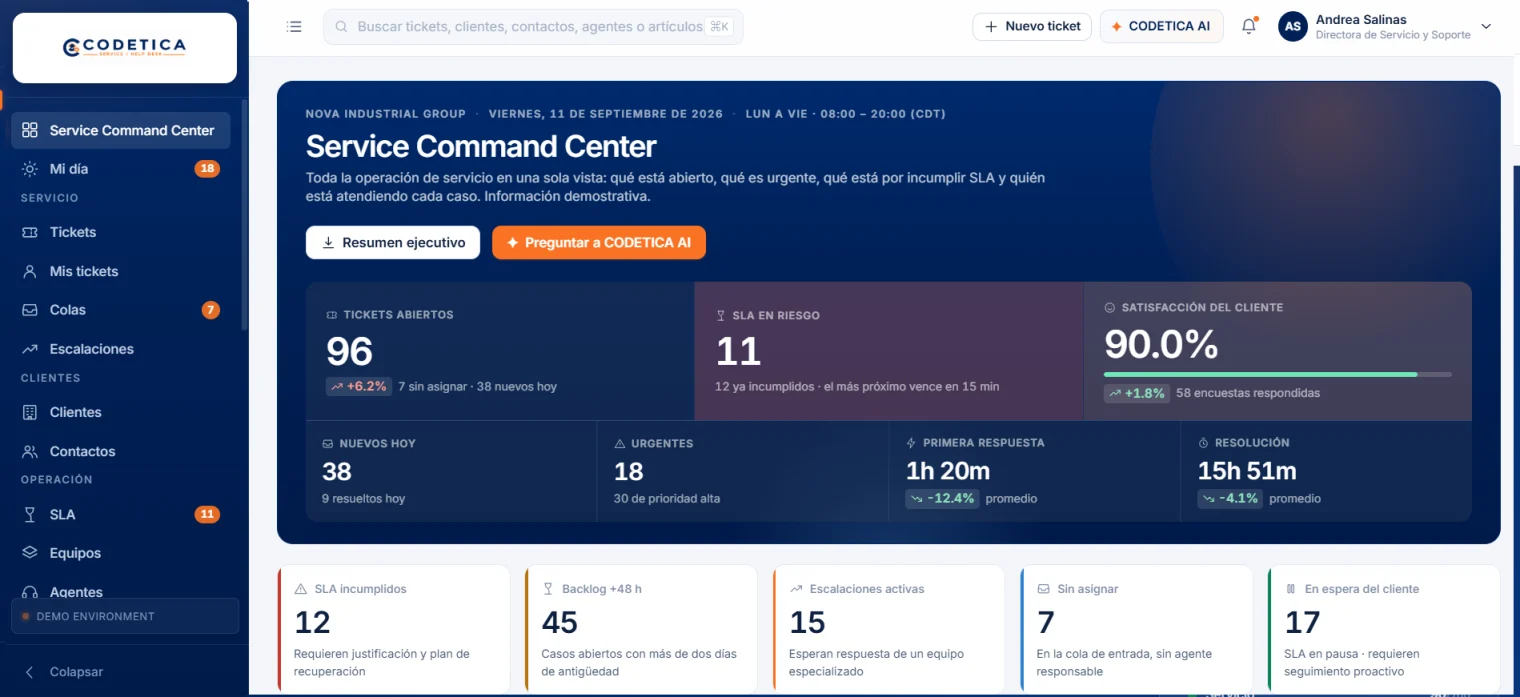The image size is (1520, 697).
Task: Open Mi día in sidebar
Action: [121, 169]
